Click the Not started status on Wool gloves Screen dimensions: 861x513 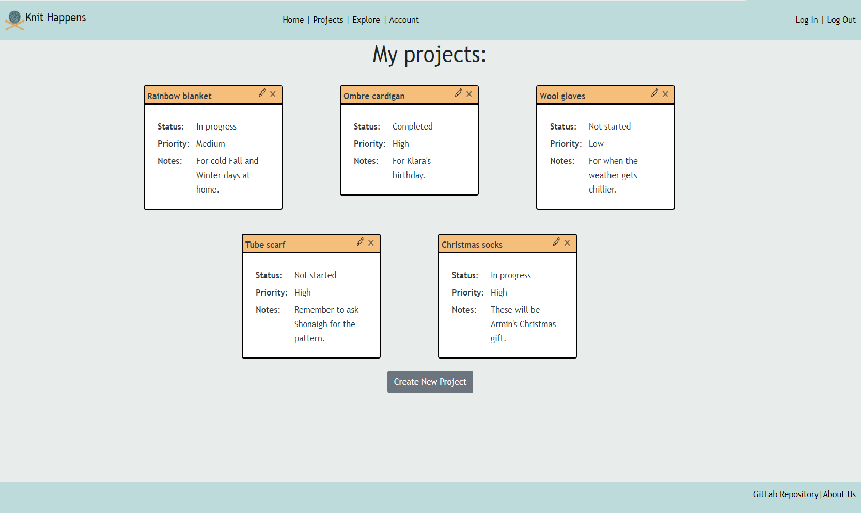click(x=610, y=126)
